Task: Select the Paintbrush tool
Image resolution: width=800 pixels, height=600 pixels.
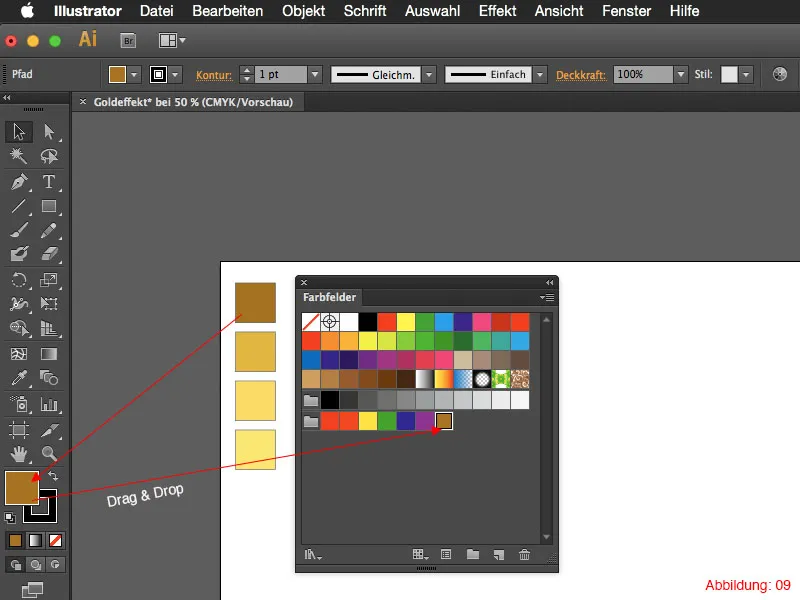Action: 19,230
